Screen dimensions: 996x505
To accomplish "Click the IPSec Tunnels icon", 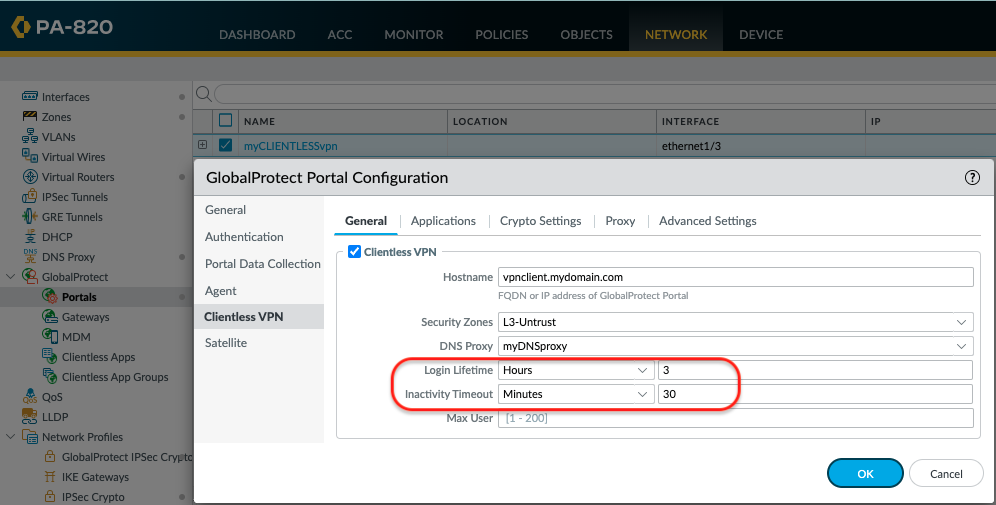I will point(29,197).
